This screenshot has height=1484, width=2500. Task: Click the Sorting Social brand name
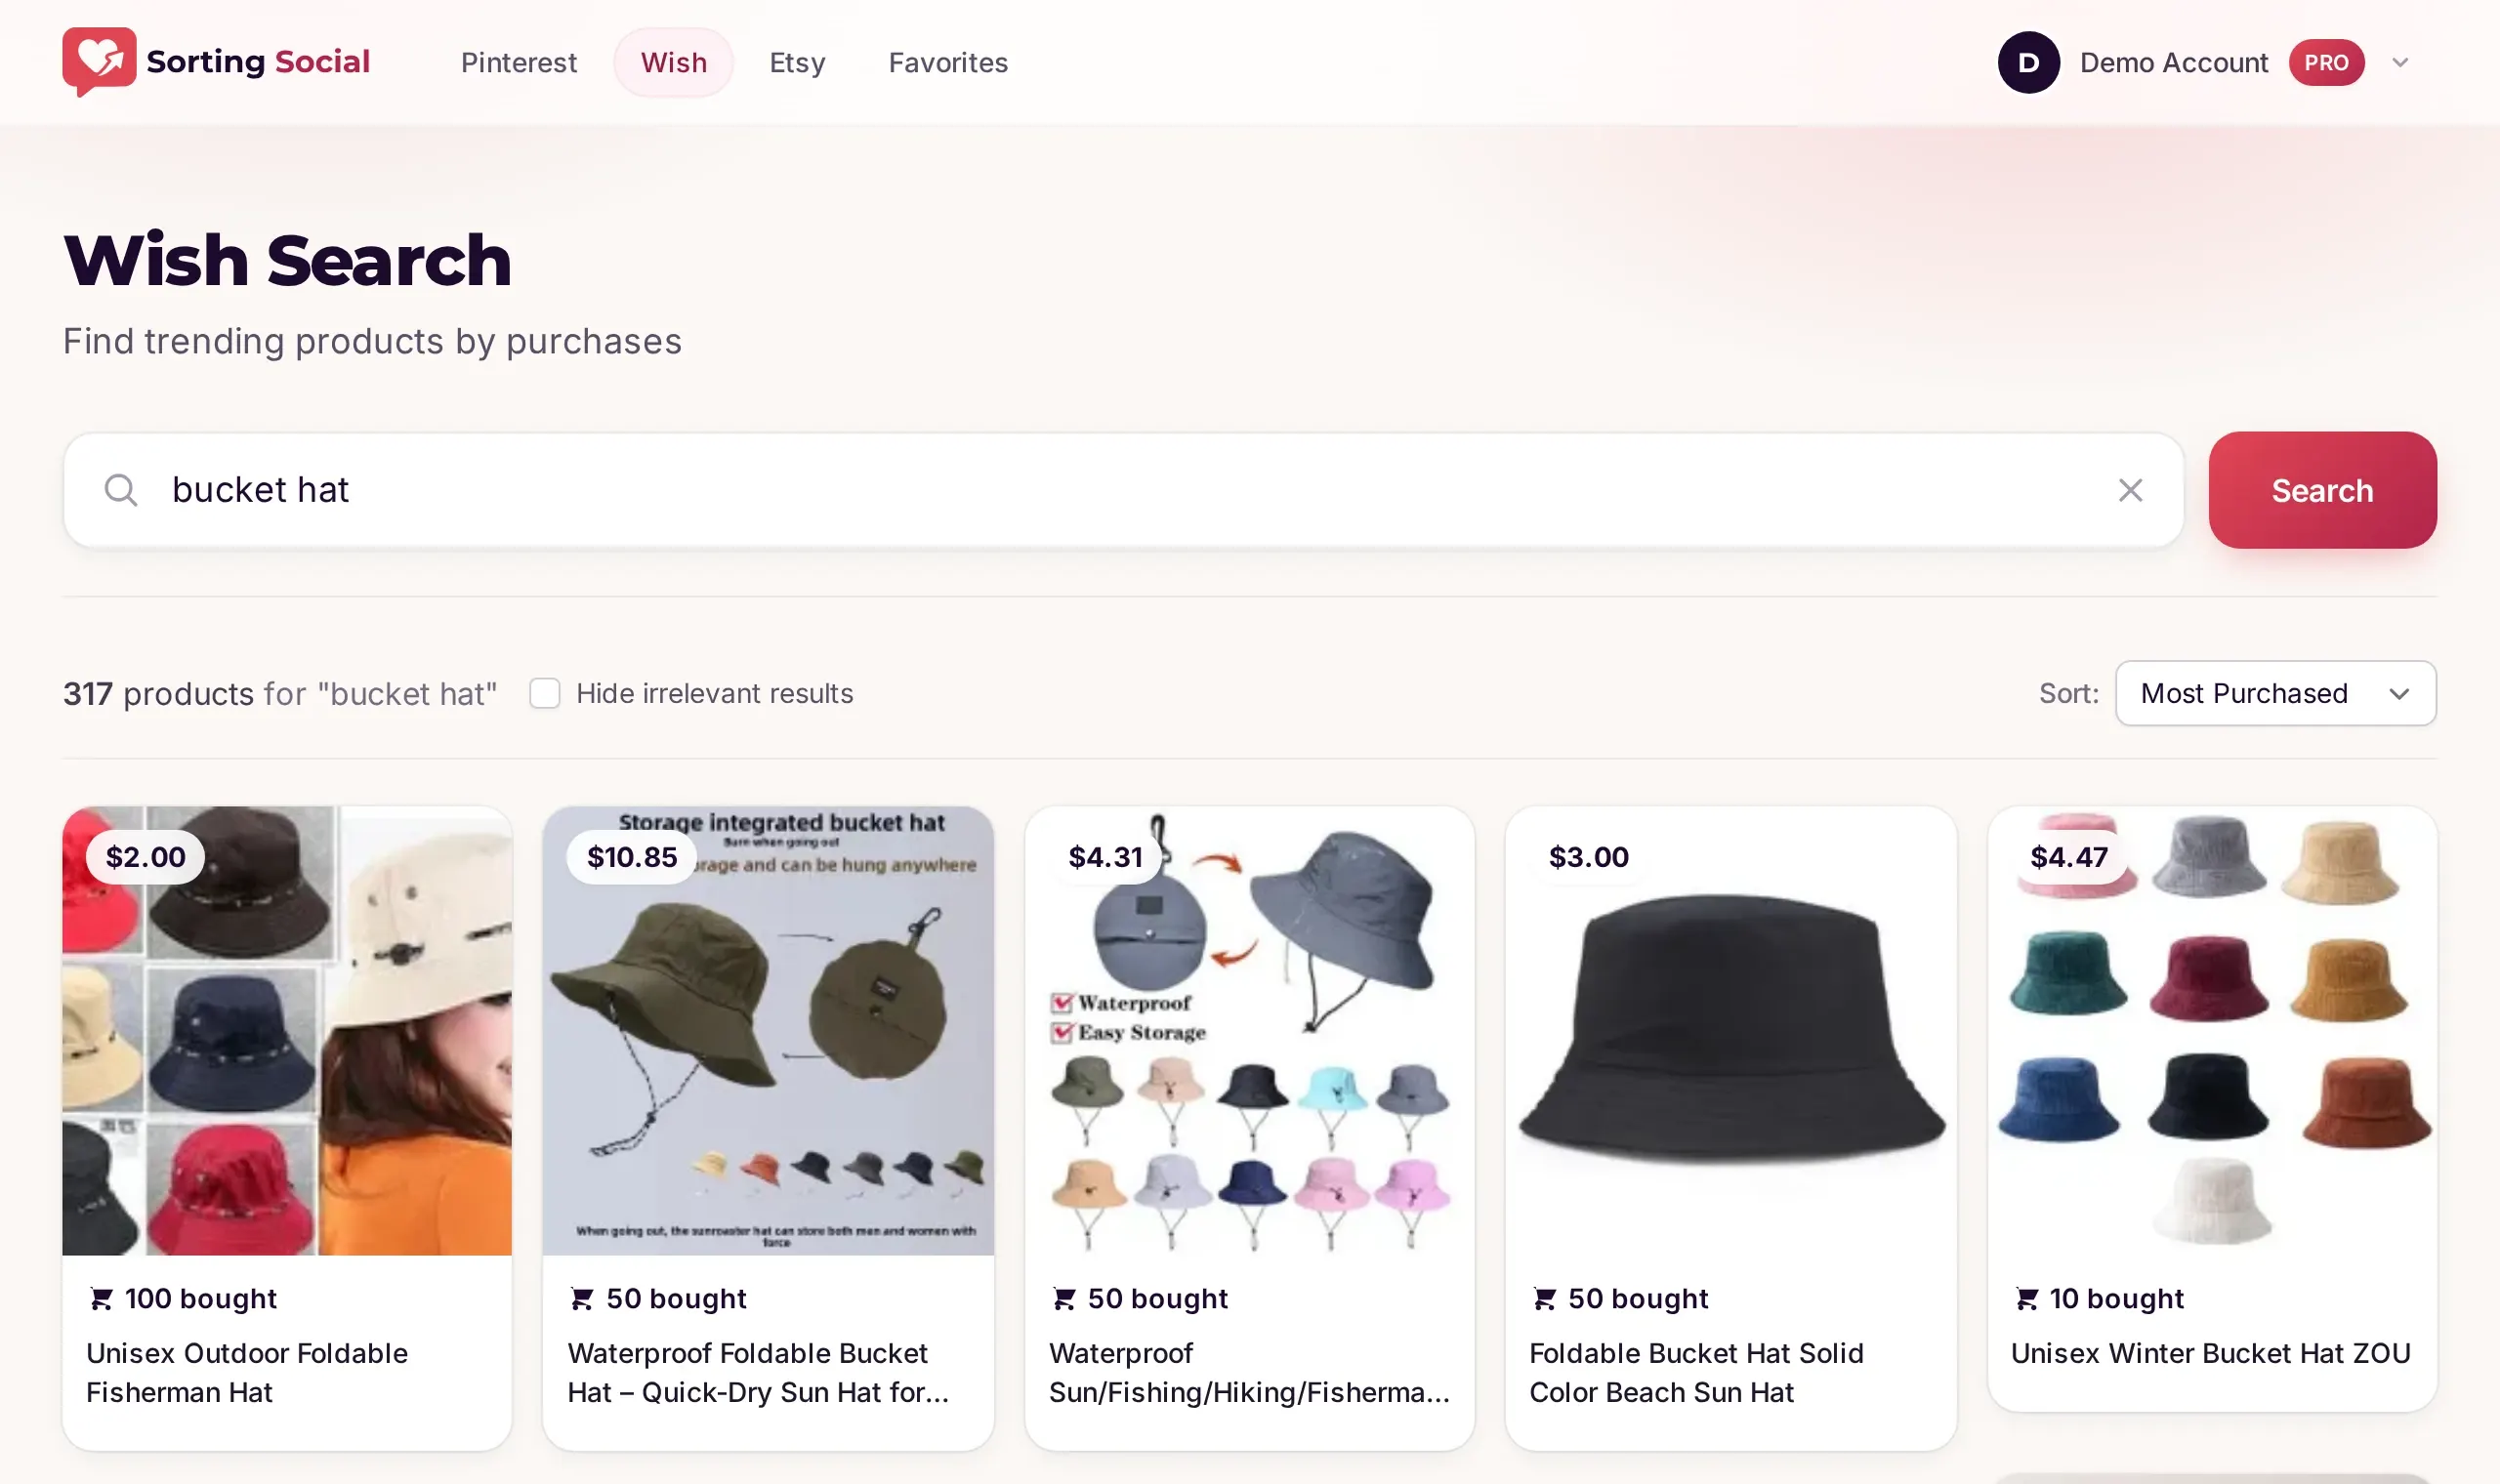tap(258, 62)
